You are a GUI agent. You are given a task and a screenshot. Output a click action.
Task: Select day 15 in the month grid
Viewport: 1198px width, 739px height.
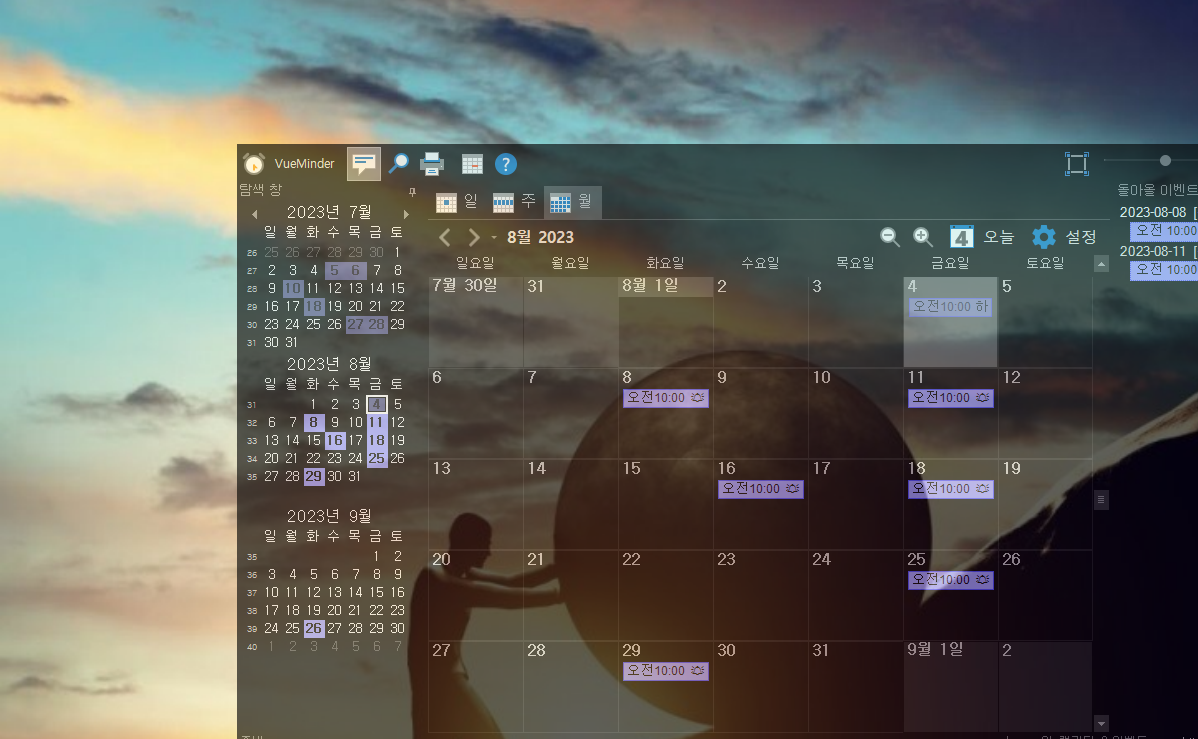click(x=665, y=504)
